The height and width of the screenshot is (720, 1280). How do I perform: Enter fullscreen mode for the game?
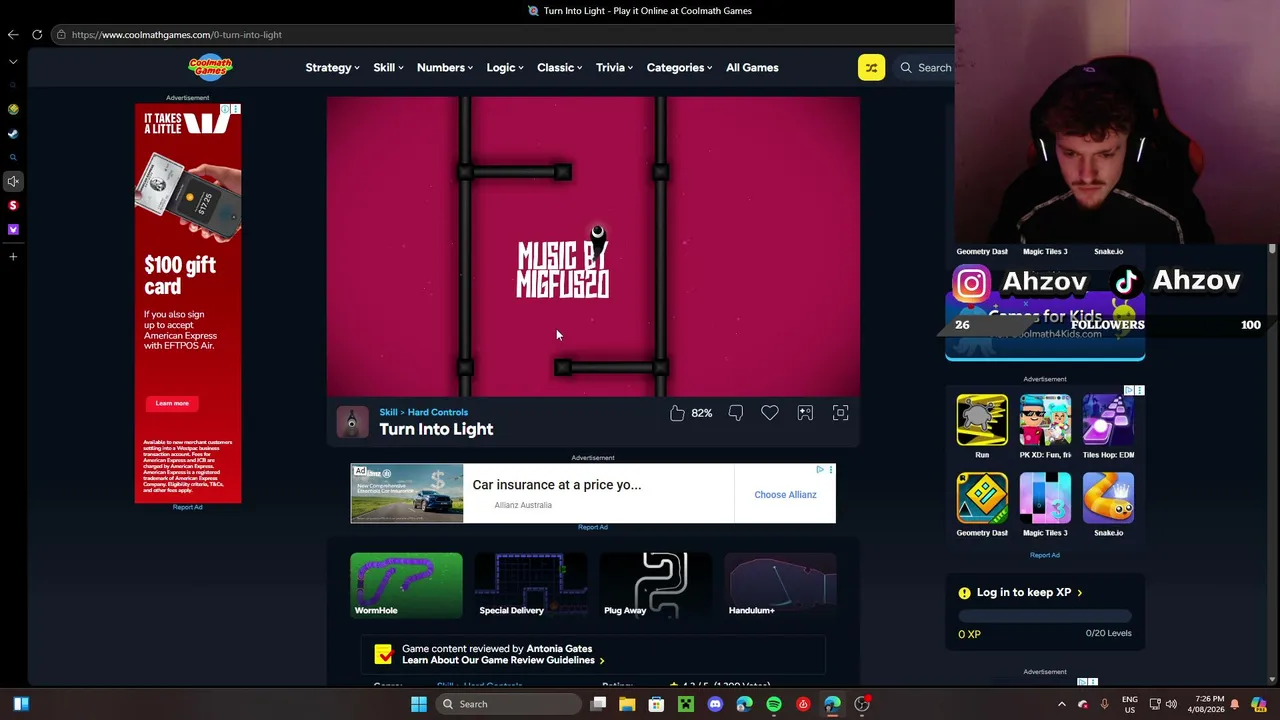pyautogui.click(x=841, y=413)
